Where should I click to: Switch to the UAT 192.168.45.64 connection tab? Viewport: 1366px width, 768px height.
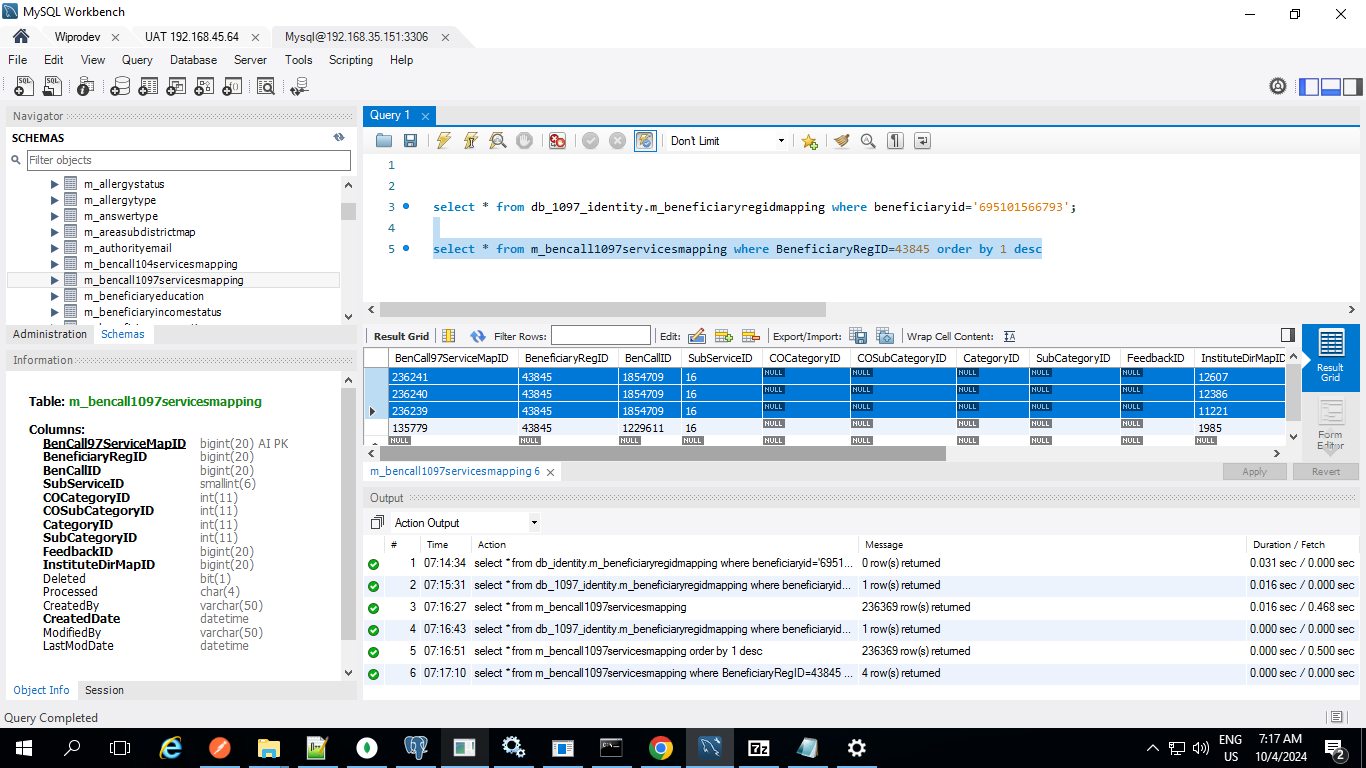191,37
